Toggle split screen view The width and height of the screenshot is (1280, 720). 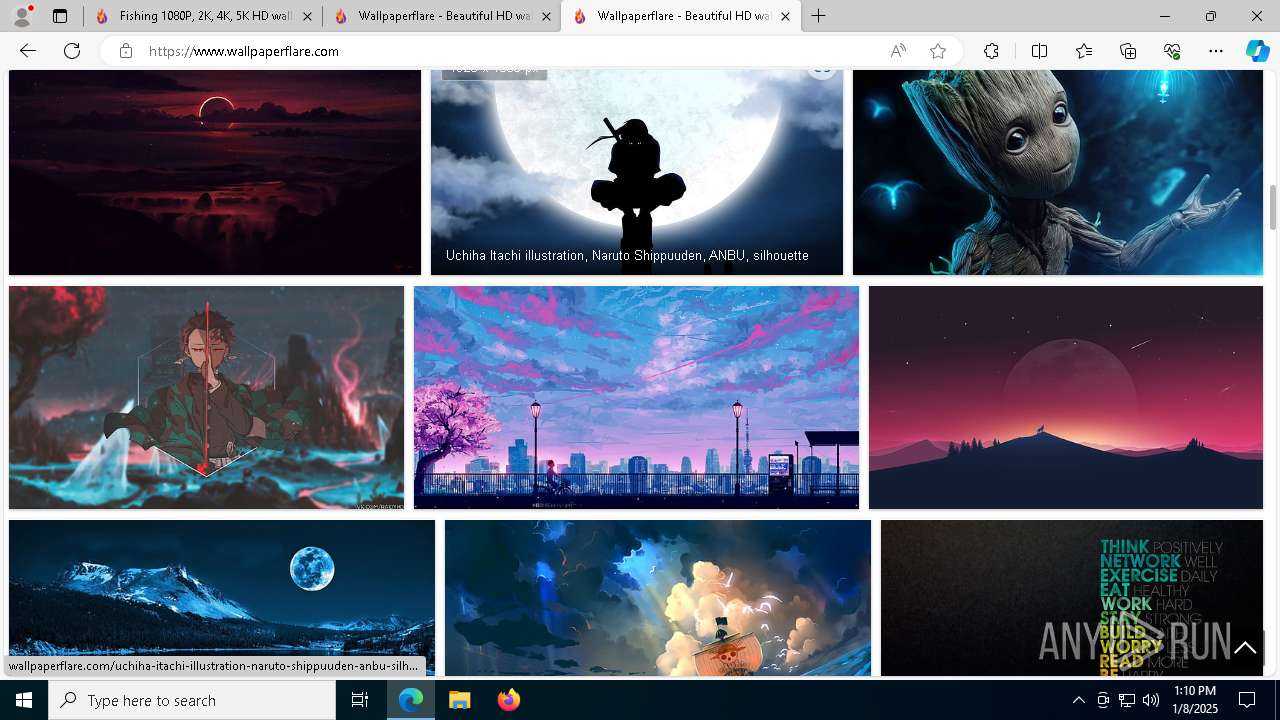(1039, 51)
